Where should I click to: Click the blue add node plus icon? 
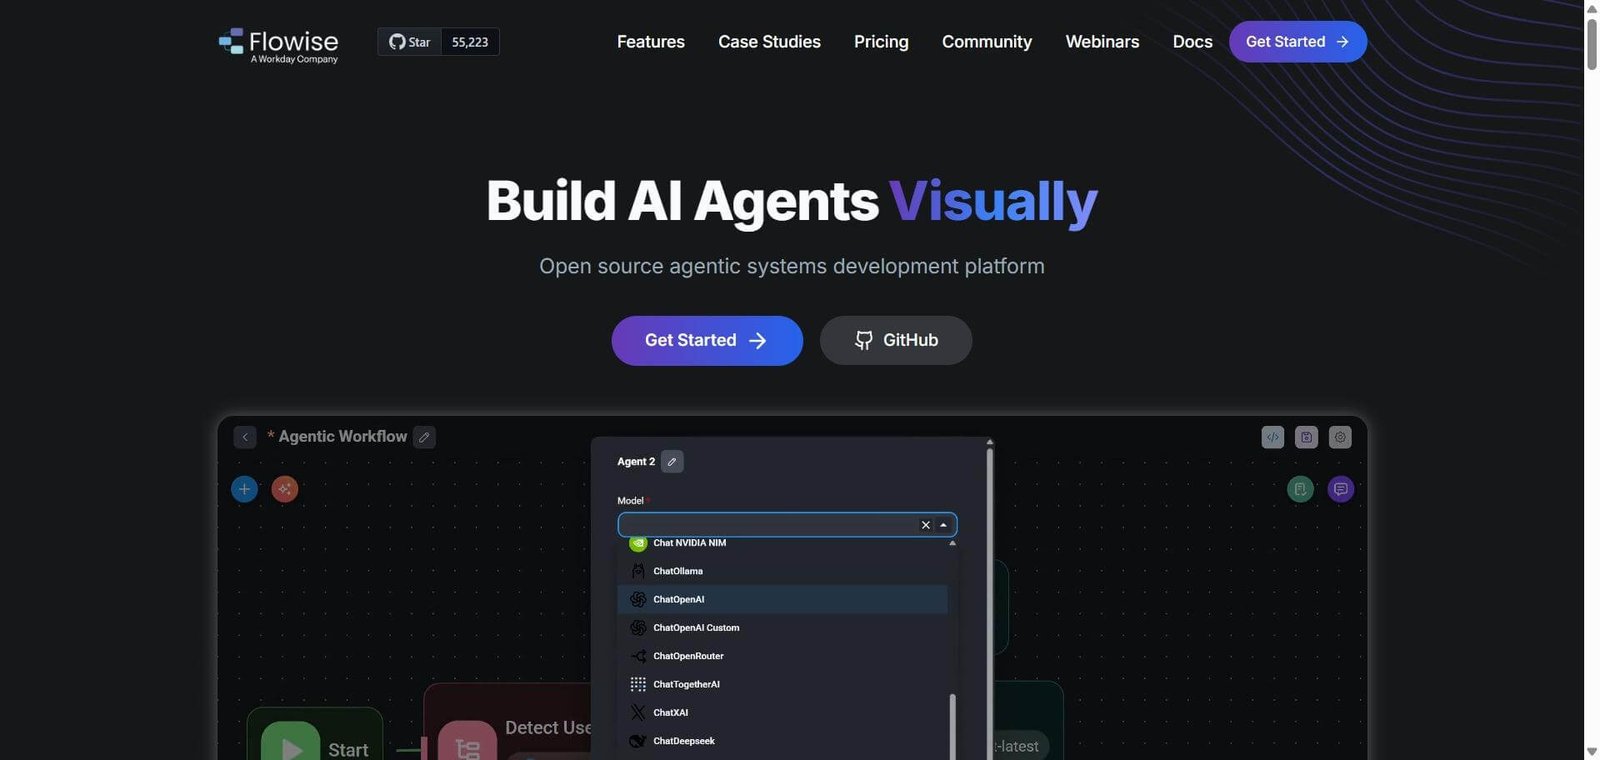tap(244, 489)
